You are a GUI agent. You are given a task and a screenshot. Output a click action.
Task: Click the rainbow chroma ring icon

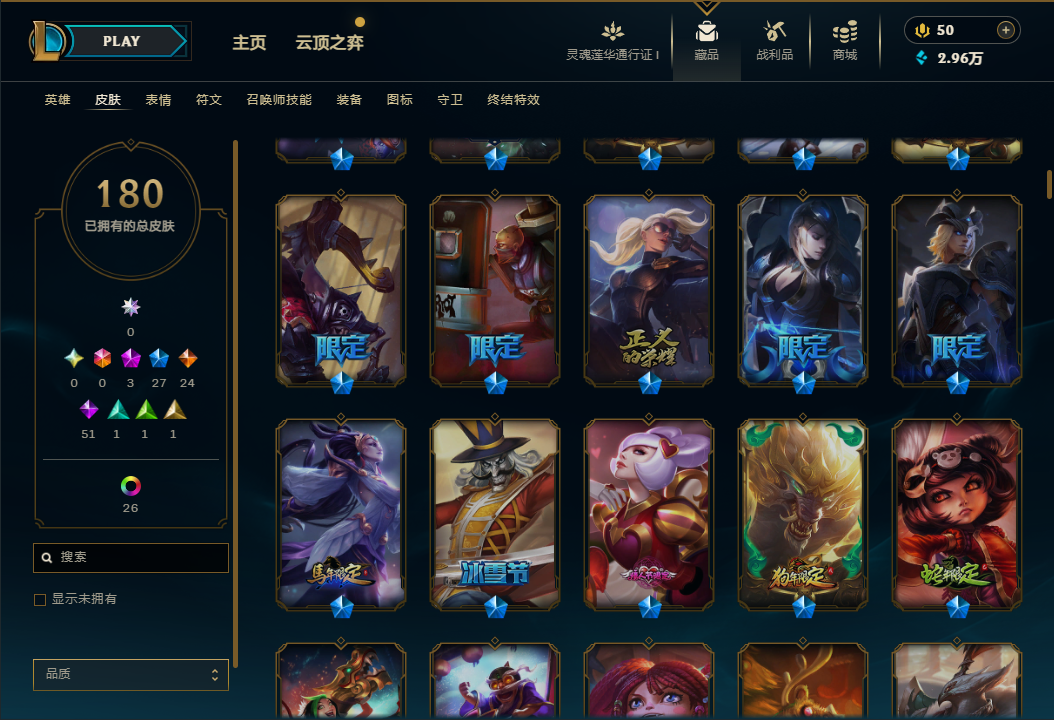click(x=130, y=485)
